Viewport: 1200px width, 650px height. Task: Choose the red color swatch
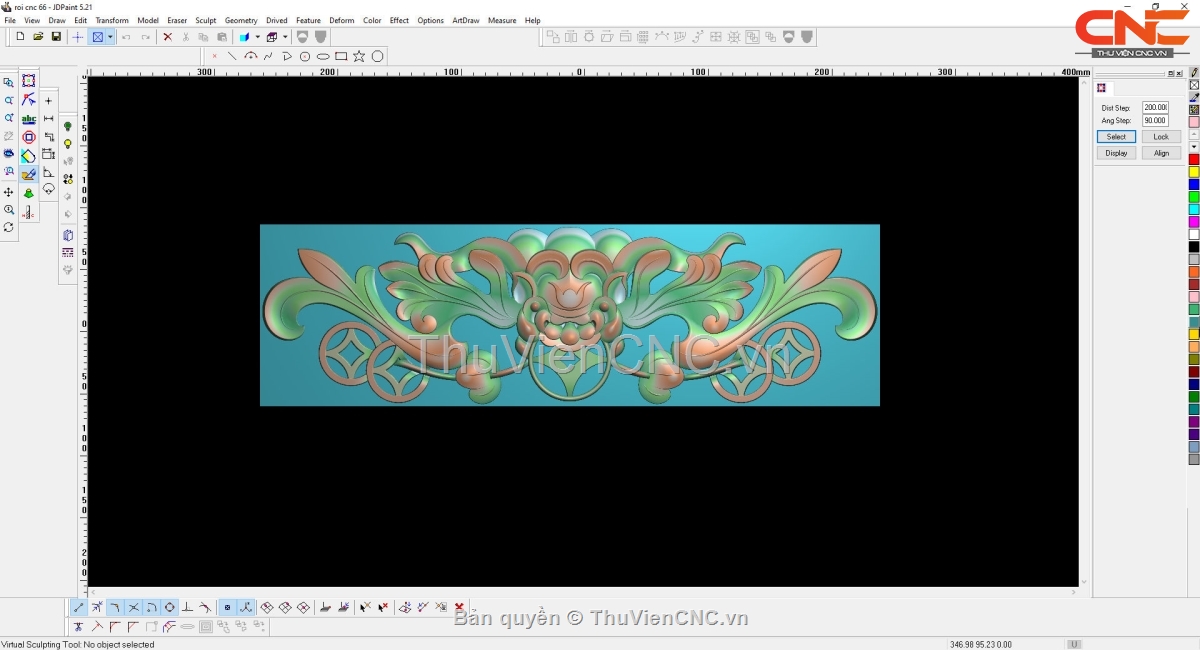[1194, 160]
